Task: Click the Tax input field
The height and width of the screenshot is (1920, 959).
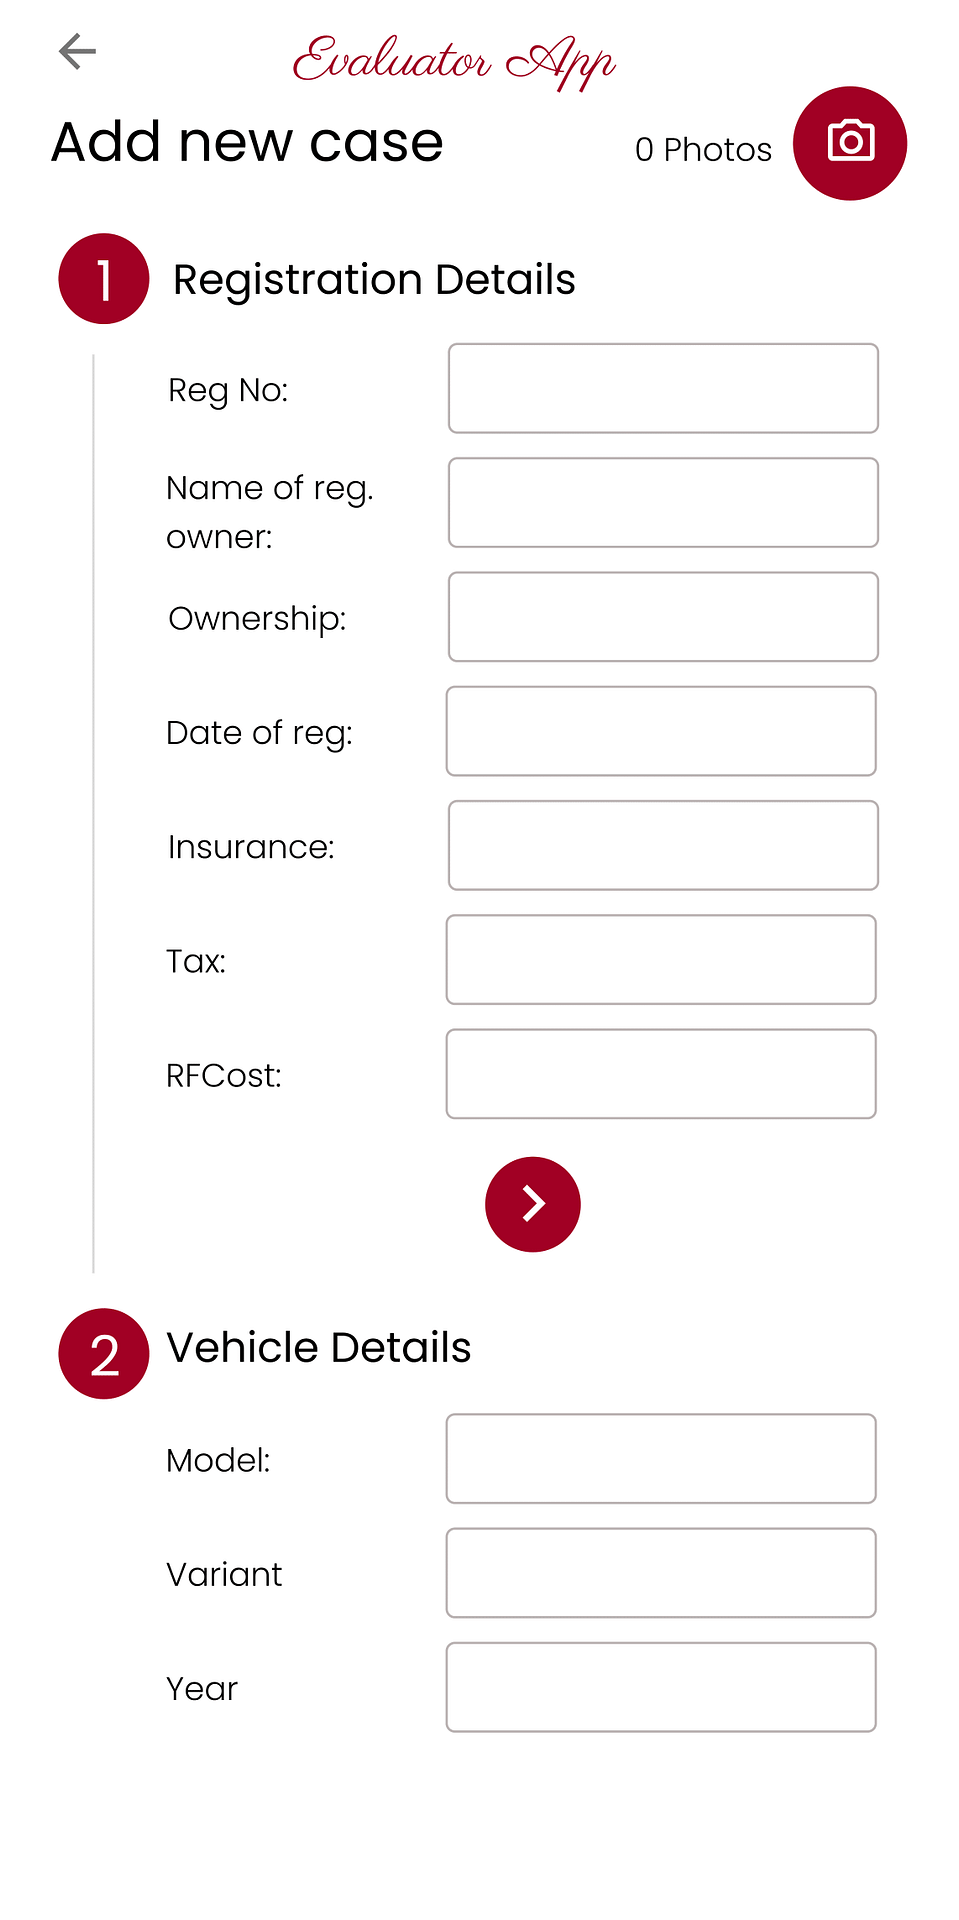Action: click(661, 960)
